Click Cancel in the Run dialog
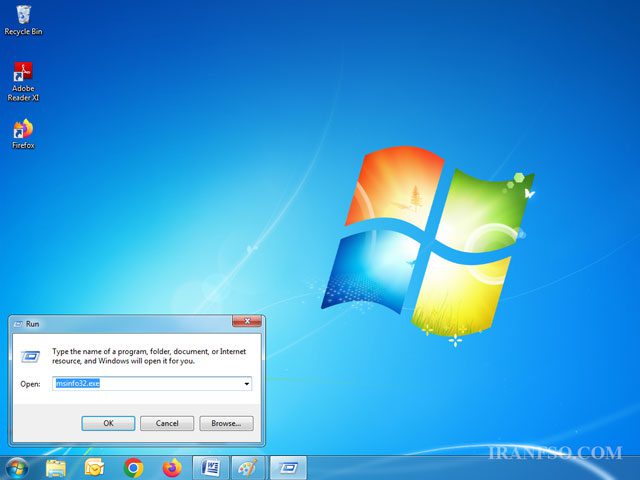Screen dimensions: 640x480 167,423
